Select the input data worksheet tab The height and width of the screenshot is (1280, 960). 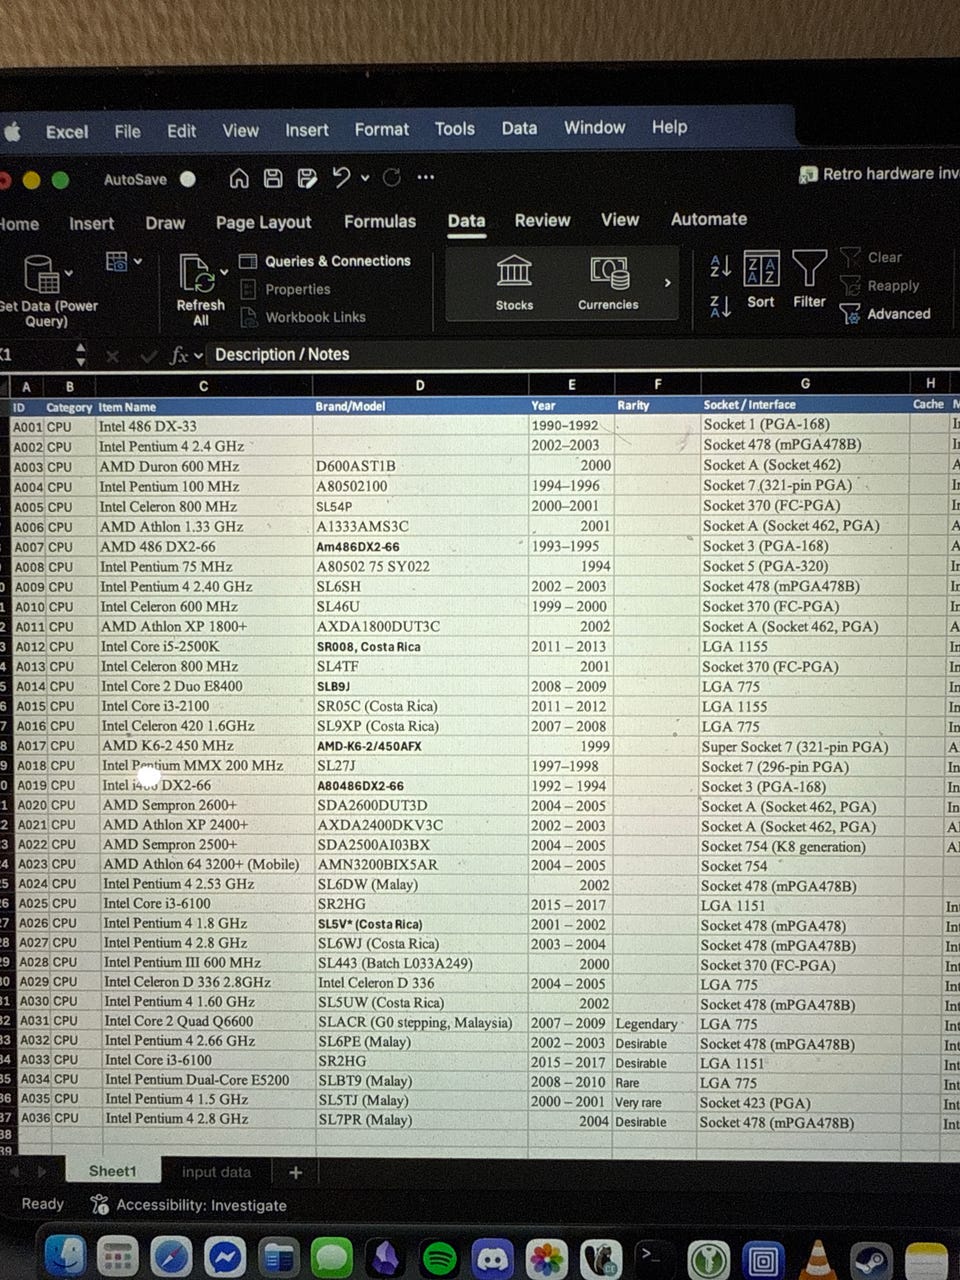[216, 1172]
